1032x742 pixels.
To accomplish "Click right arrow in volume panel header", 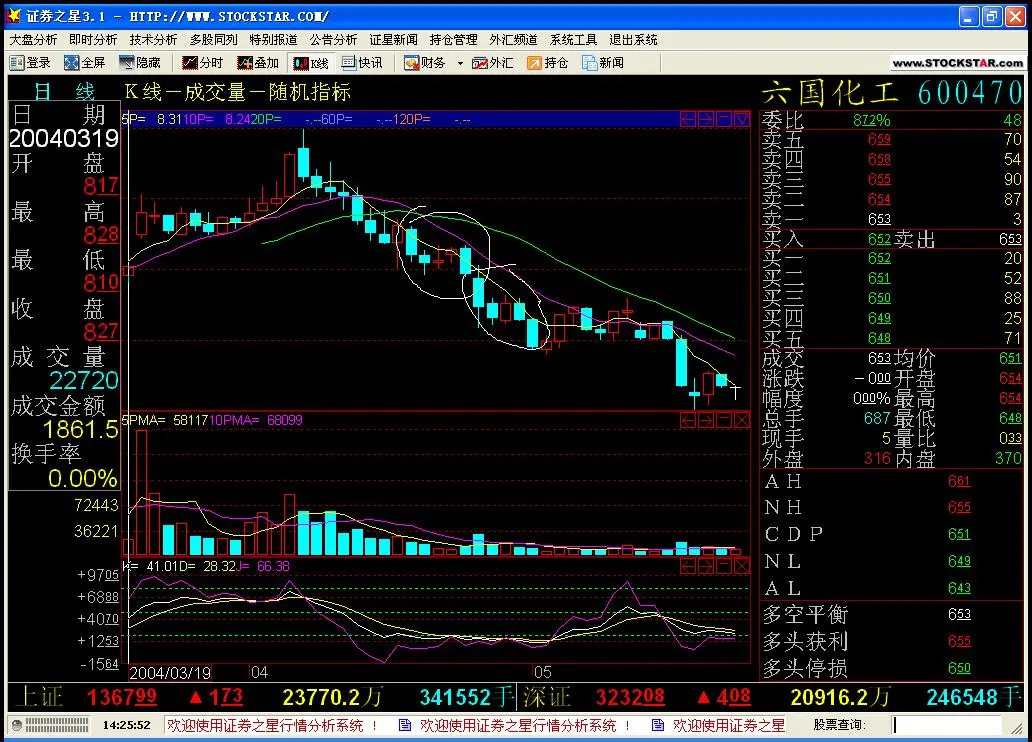I will click(706, 420).
